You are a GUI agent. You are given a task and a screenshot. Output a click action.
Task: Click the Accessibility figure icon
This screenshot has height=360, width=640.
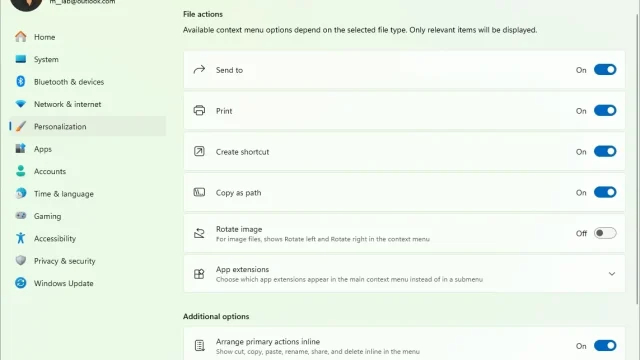20,238
